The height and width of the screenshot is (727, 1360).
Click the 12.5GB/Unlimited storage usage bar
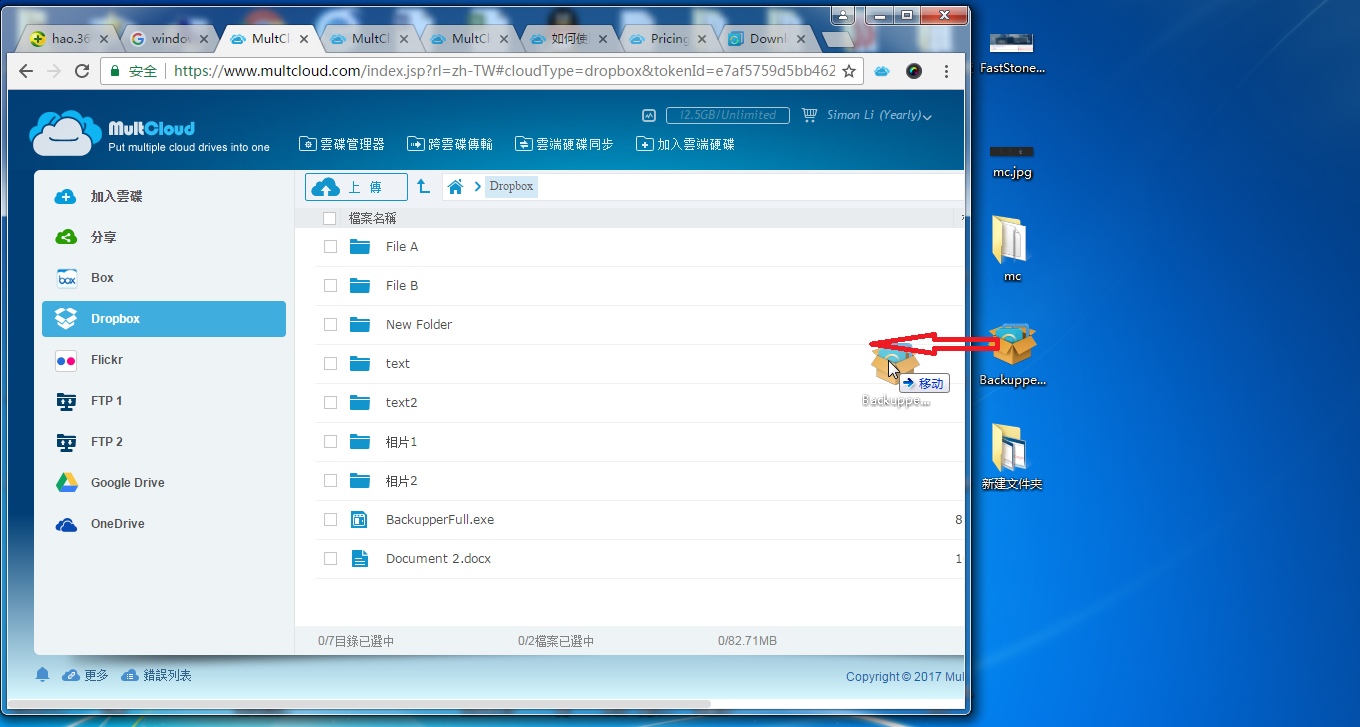point(728,115)
